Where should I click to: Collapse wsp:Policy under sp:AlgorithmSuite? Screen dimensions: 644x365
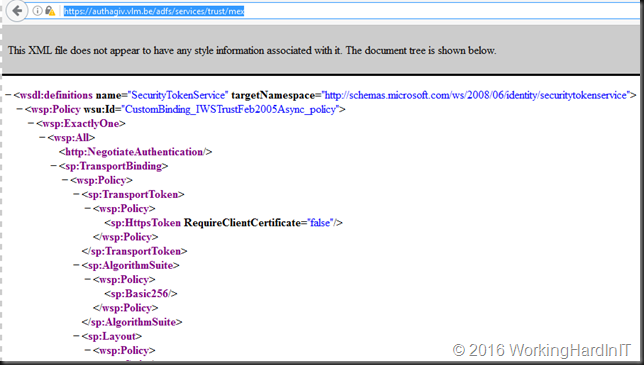pos(87,280)
